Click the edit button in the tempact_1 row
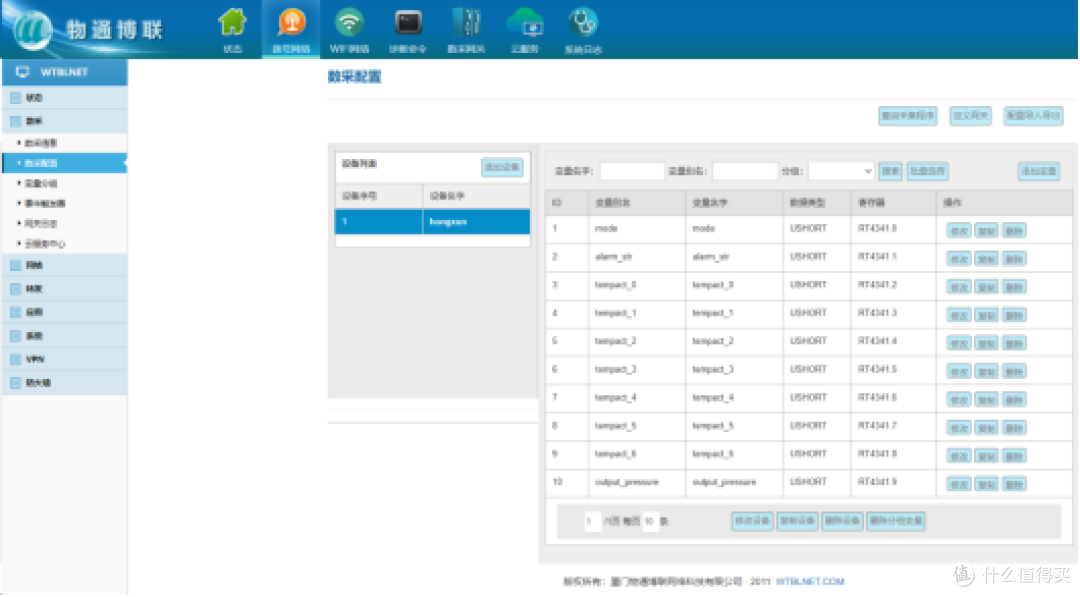 pos(958,315)
